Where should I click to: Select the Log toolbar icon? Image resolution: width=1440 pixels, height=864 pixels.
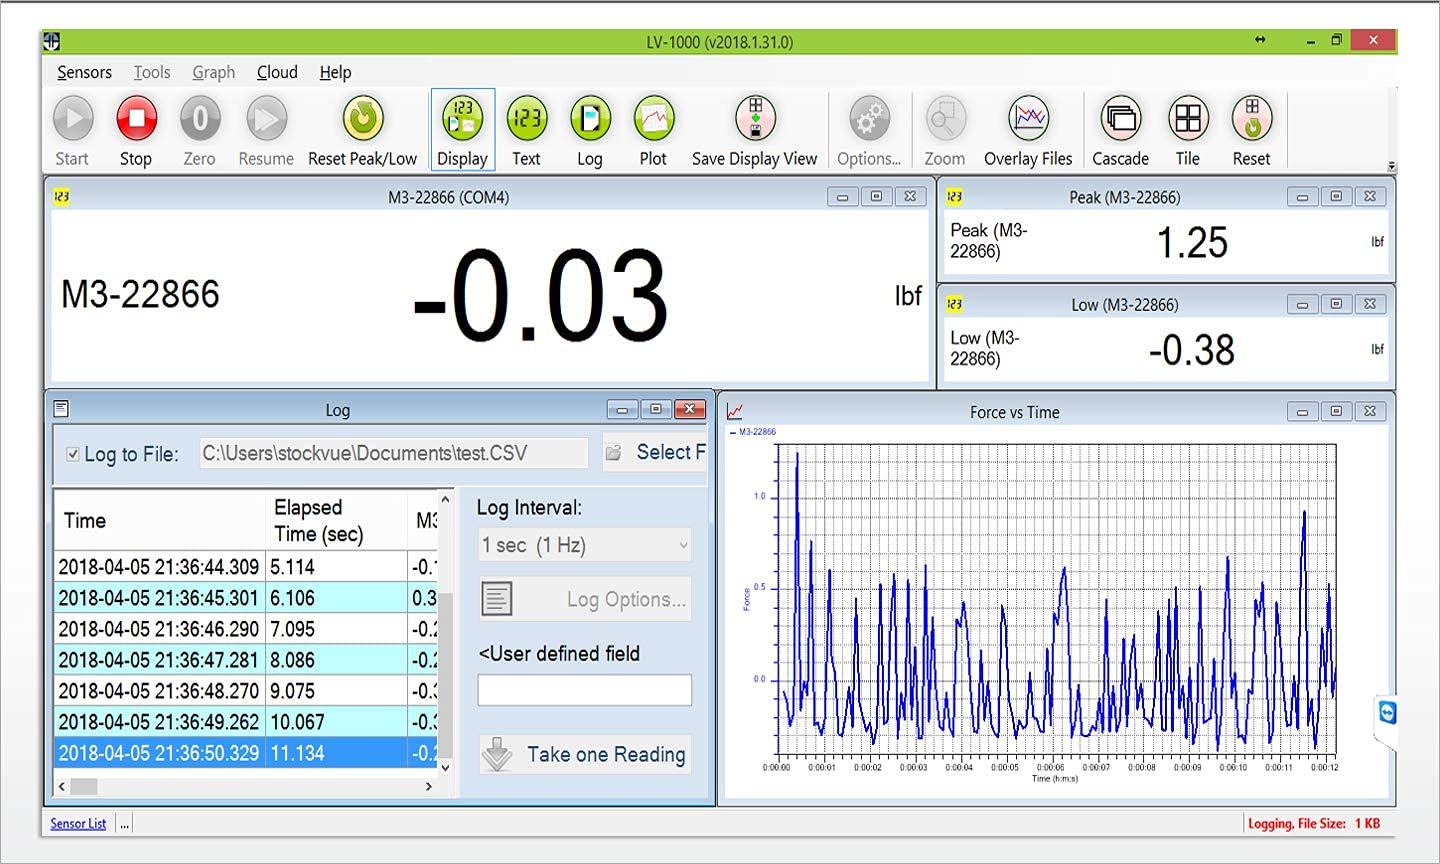[x=590, y=120]
